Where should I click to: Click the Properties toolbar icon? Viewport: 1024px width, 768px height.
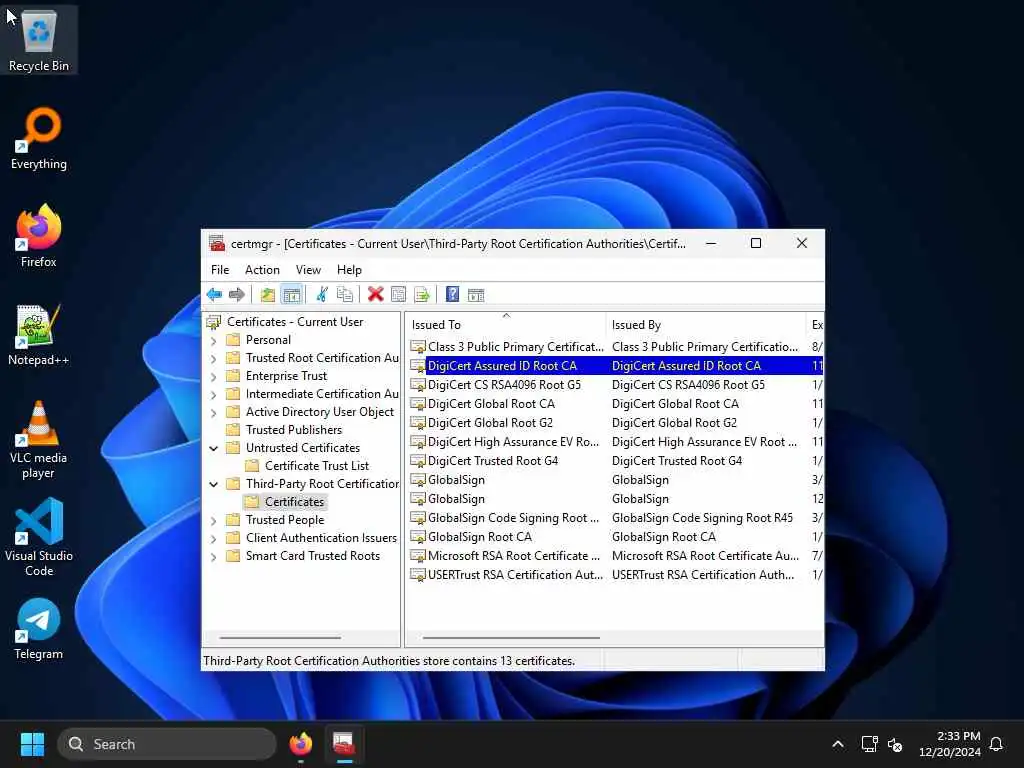398,295
